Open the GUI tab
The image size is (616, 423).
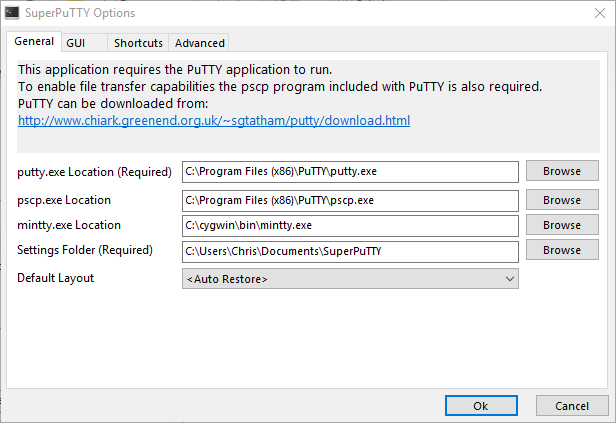point(76,43)
